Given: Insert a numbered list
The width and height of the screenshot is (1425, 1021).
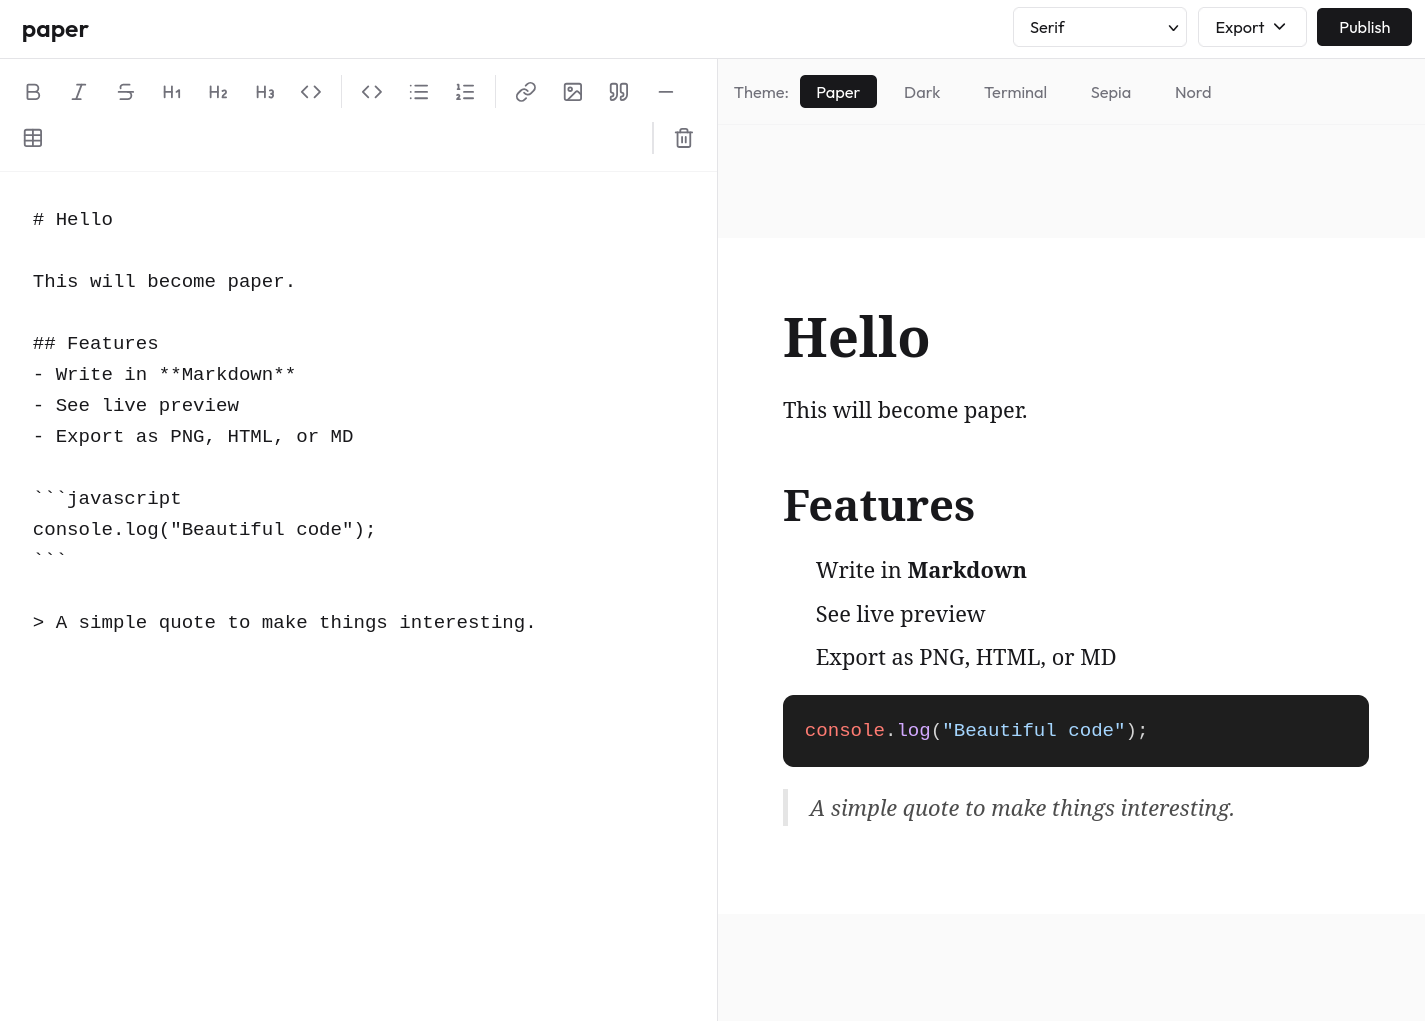Looking at the screenshot, I should click(465, 92).
